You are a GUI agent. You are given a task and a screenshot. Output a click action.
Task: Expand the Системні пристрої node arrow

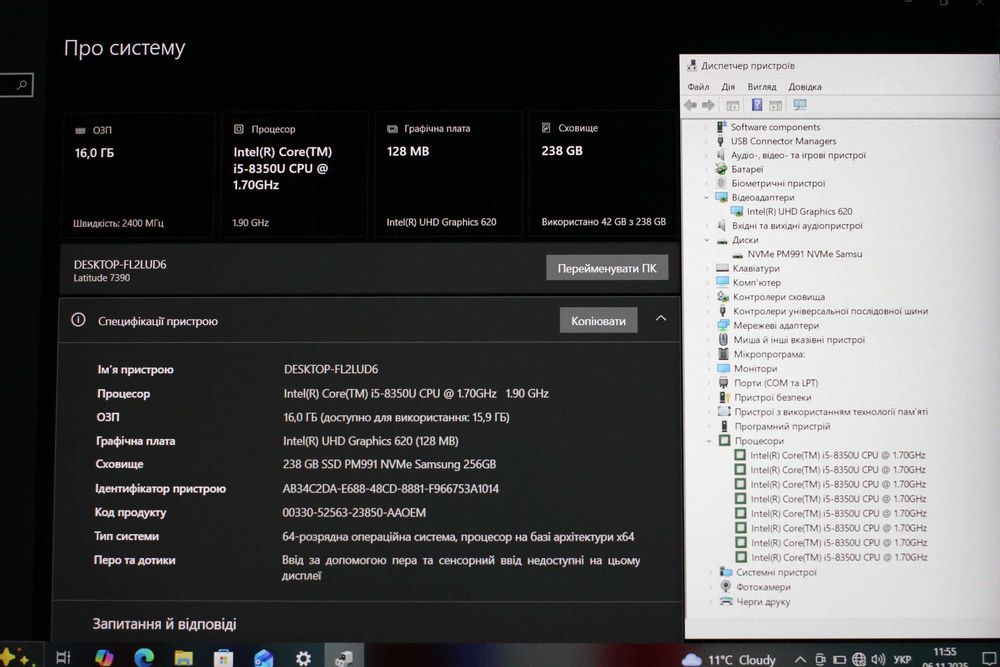pos(710,573)
